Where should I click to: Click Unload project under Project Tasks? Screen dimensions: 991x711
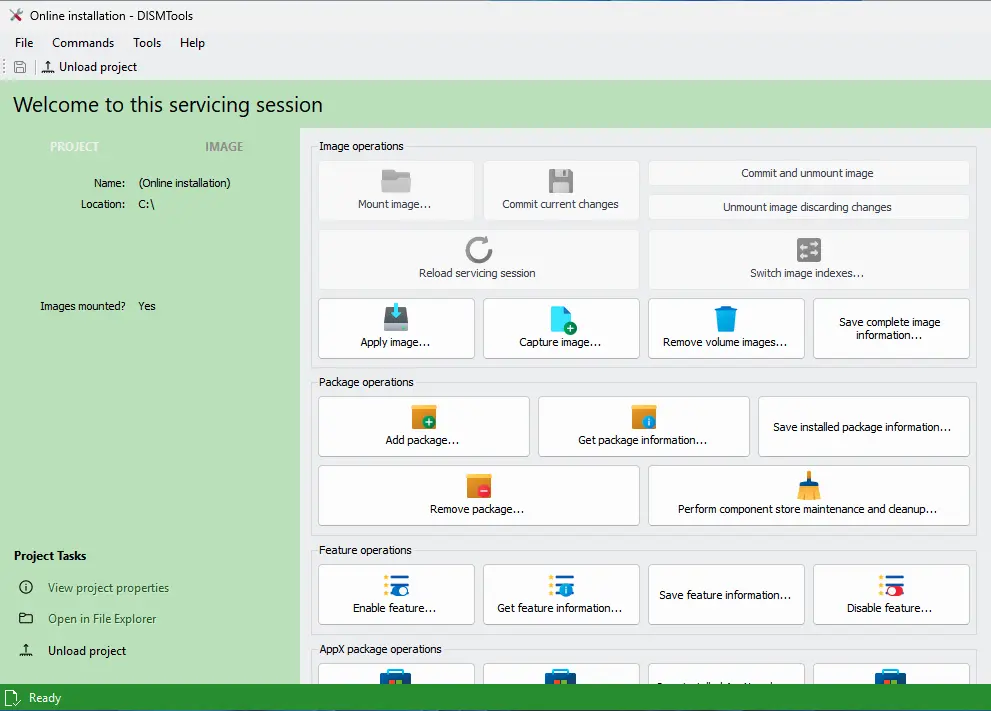[x=87, y=651]
